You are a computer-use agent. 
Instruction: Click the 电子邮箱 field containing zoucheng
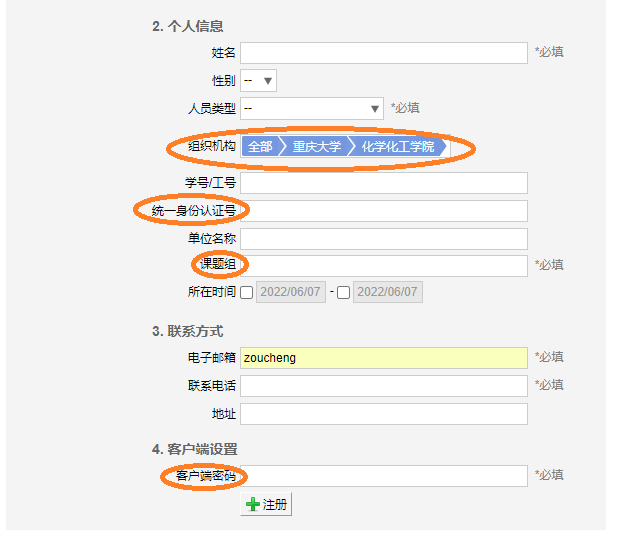coord(384,358)
